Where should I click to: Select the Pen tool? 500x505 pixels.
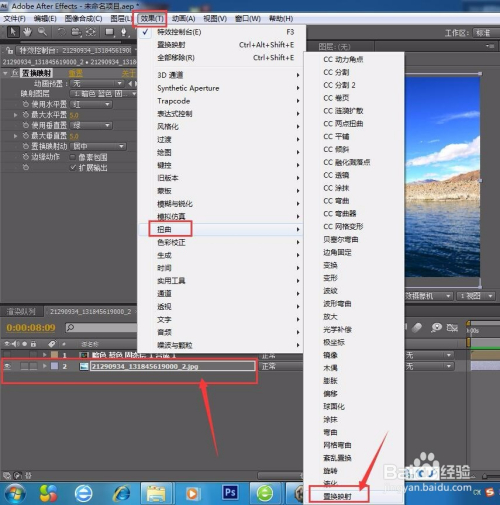click(124, 32)
